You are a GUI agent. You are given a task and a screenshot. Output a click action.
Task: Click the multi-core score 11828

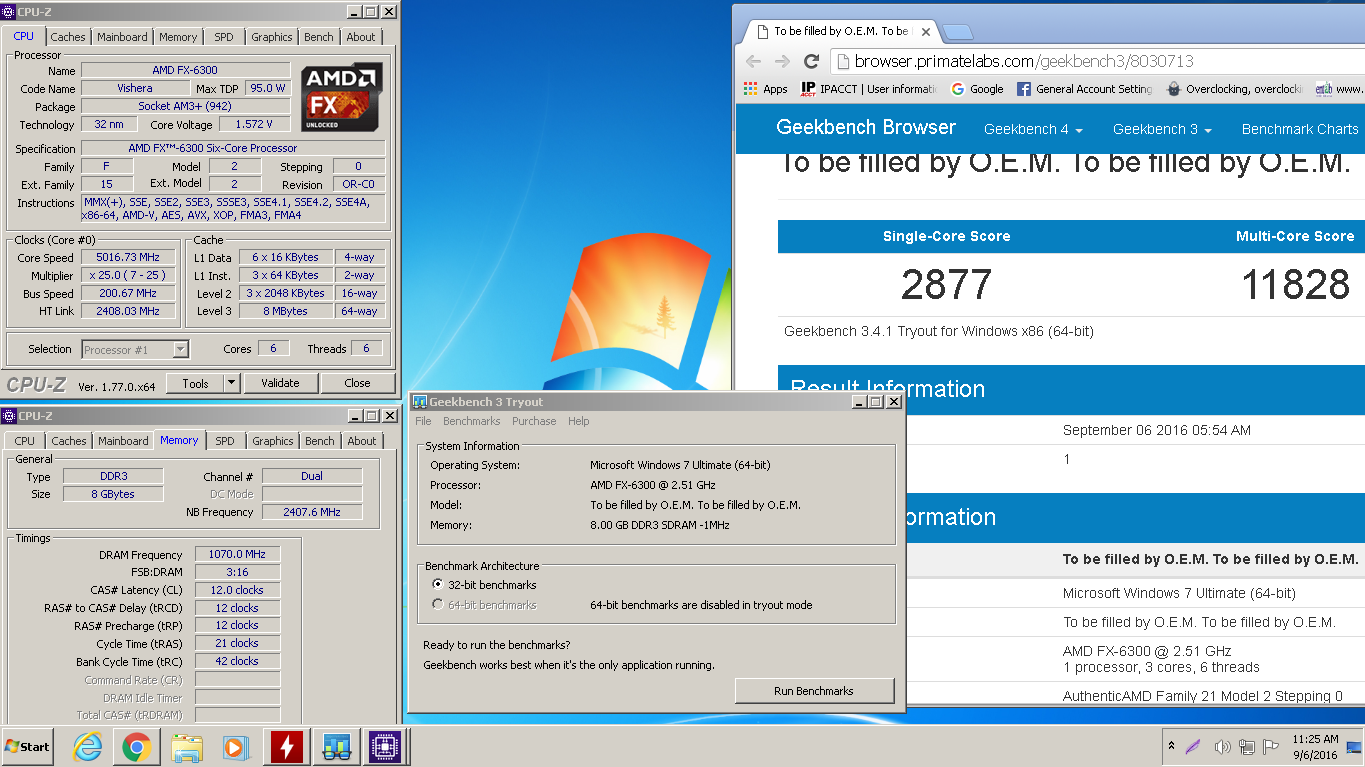[x=1295, y=285]
